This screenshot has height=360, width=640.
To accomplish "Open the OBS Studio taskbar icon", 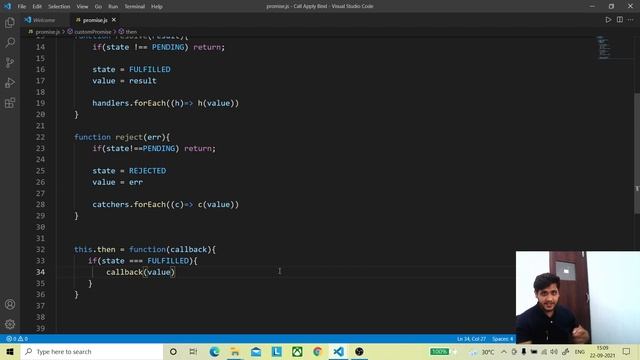I will coord(359,351).
